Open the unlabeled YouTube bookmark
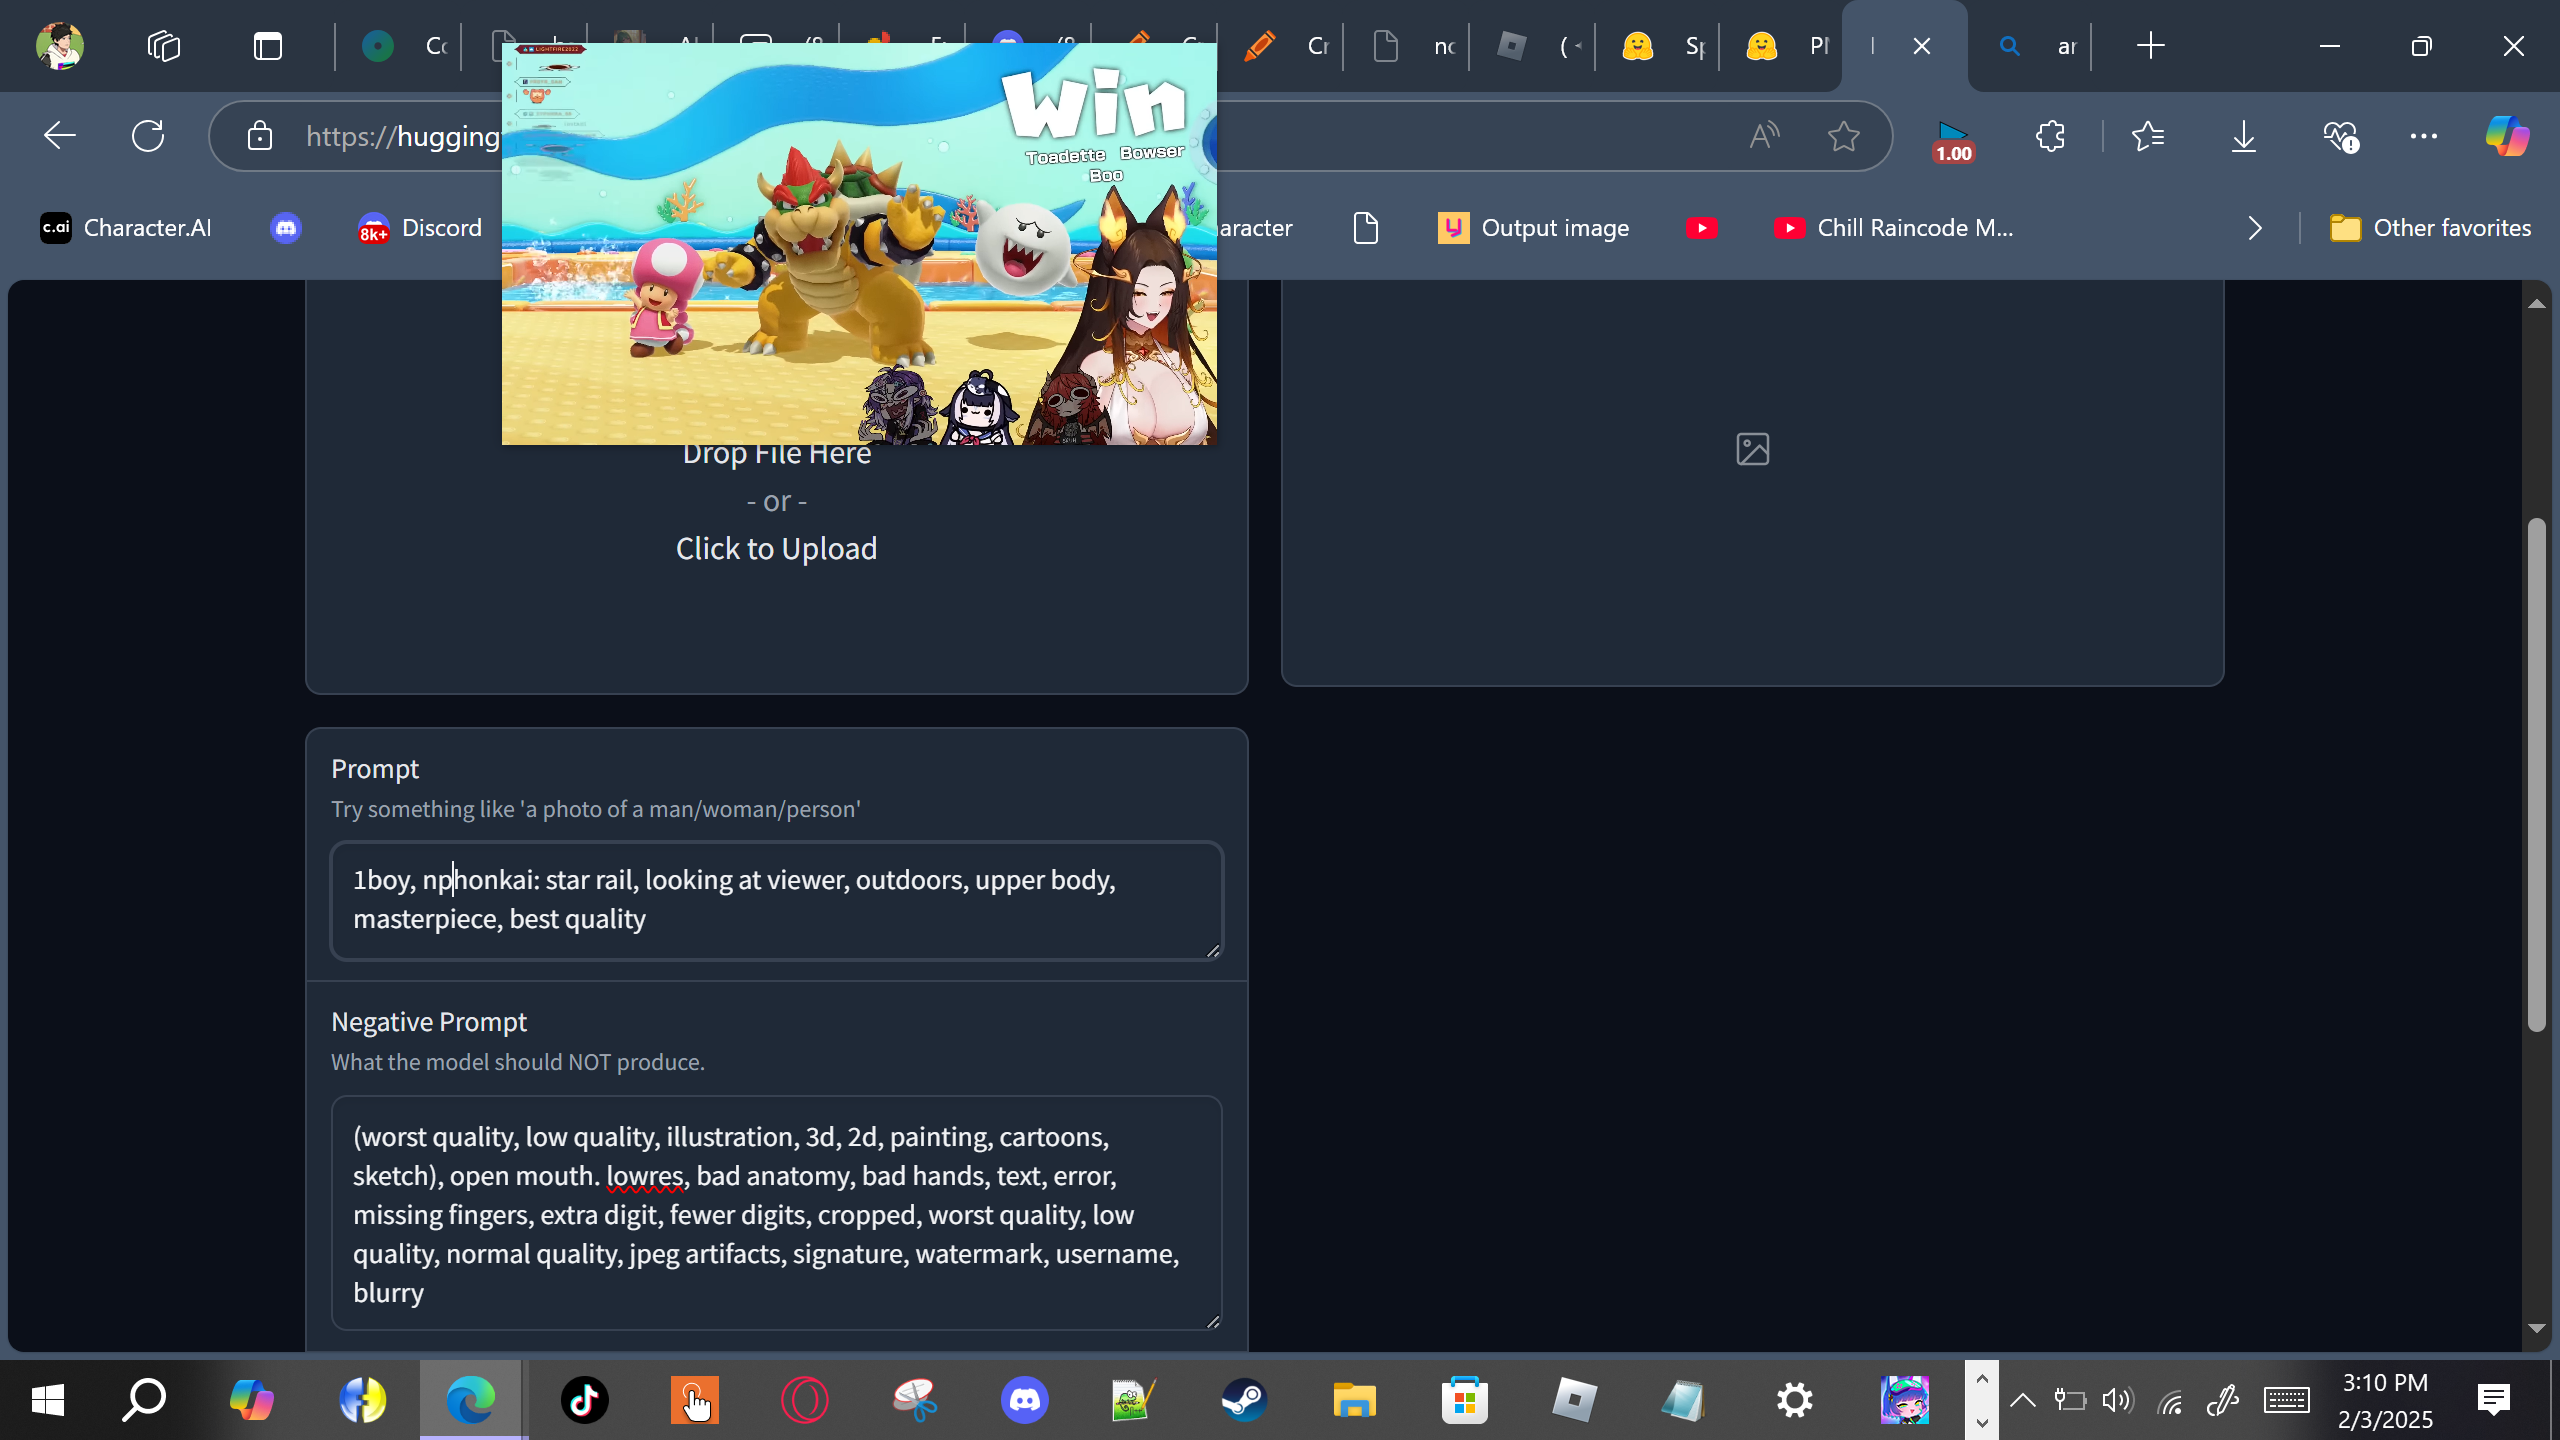 point(1701,228)
